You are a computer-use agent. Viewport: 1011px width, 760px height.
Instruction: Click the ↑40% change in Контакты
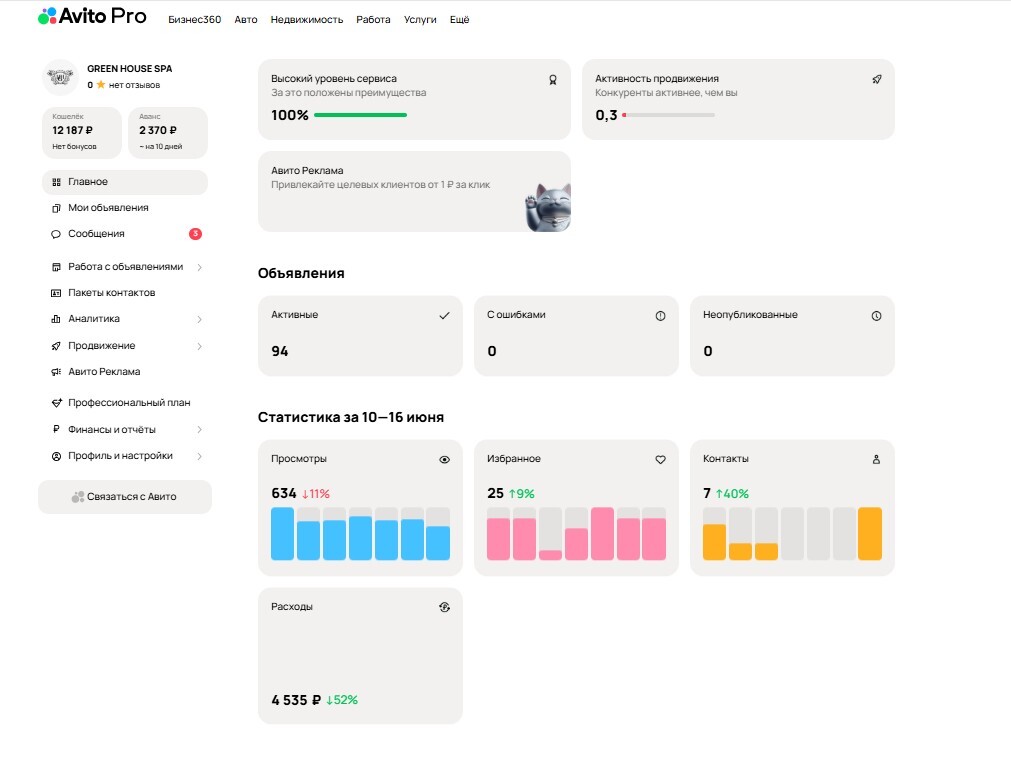click(x=732, y=494)
